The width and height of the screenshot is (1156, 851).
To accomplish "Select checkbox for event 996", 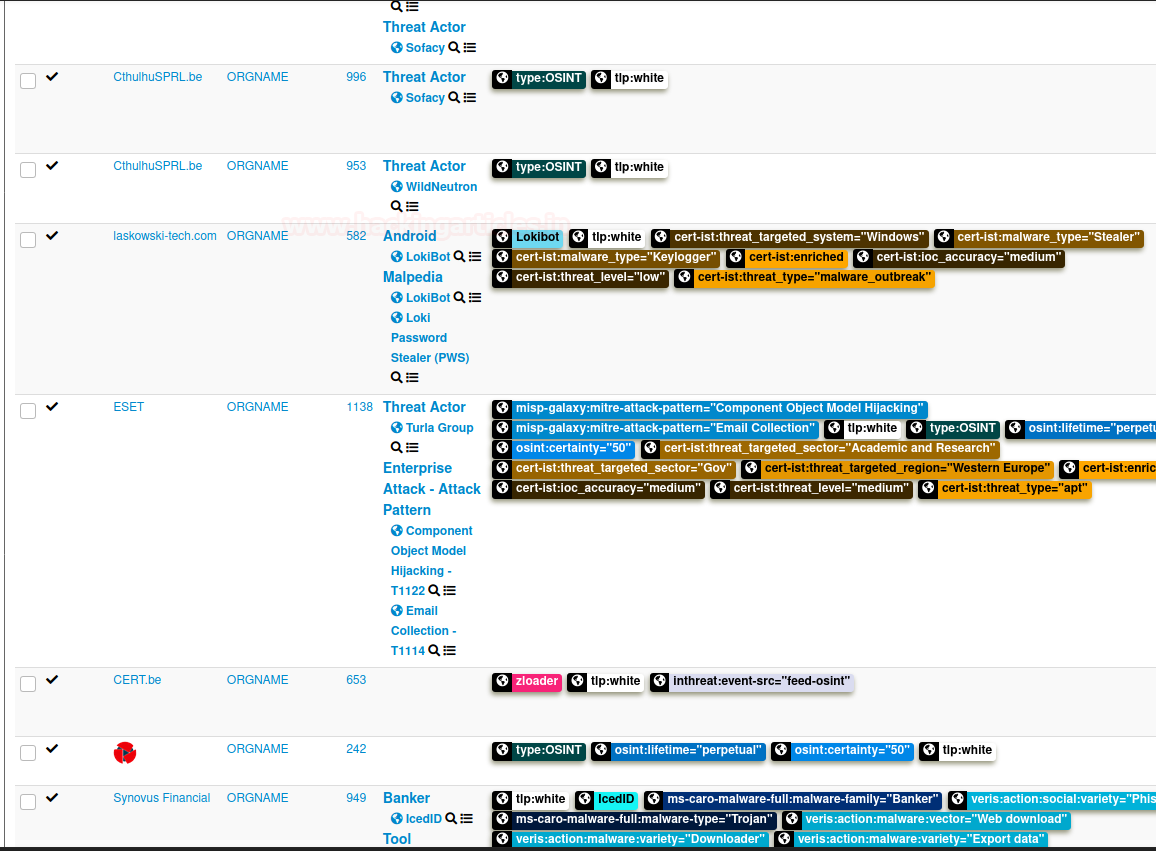I will [28, 81].
